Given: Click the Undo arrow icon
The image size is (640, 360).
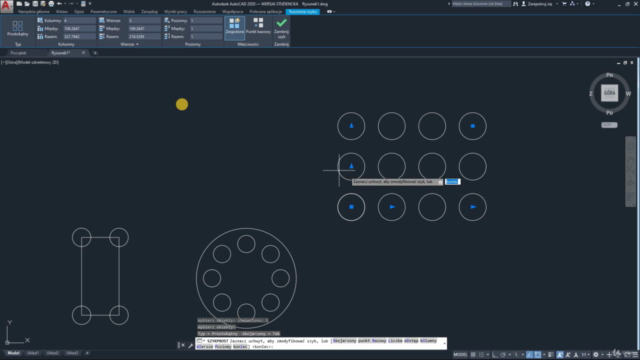Looking at the screenshot, I should tap(59, 4).
